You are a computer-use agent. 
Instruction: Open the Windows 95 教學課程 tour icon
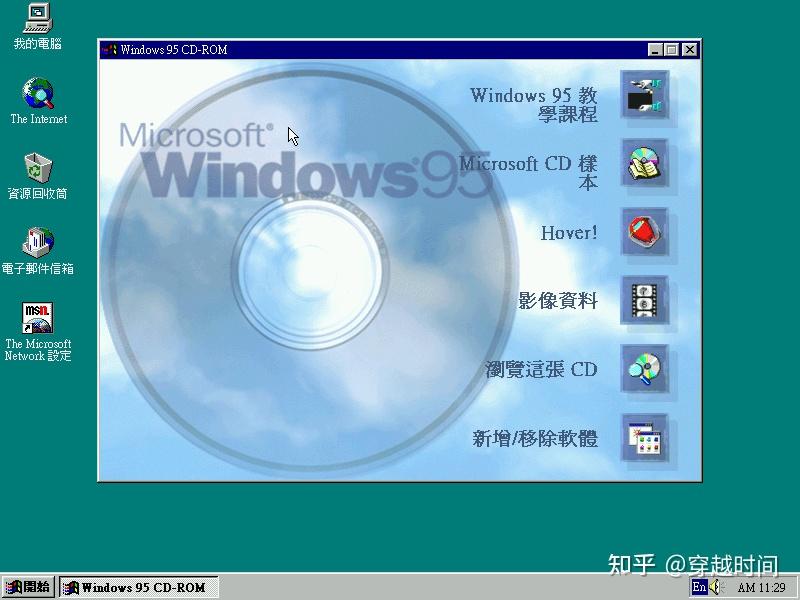pyautogui.click(x=644, y=95)
